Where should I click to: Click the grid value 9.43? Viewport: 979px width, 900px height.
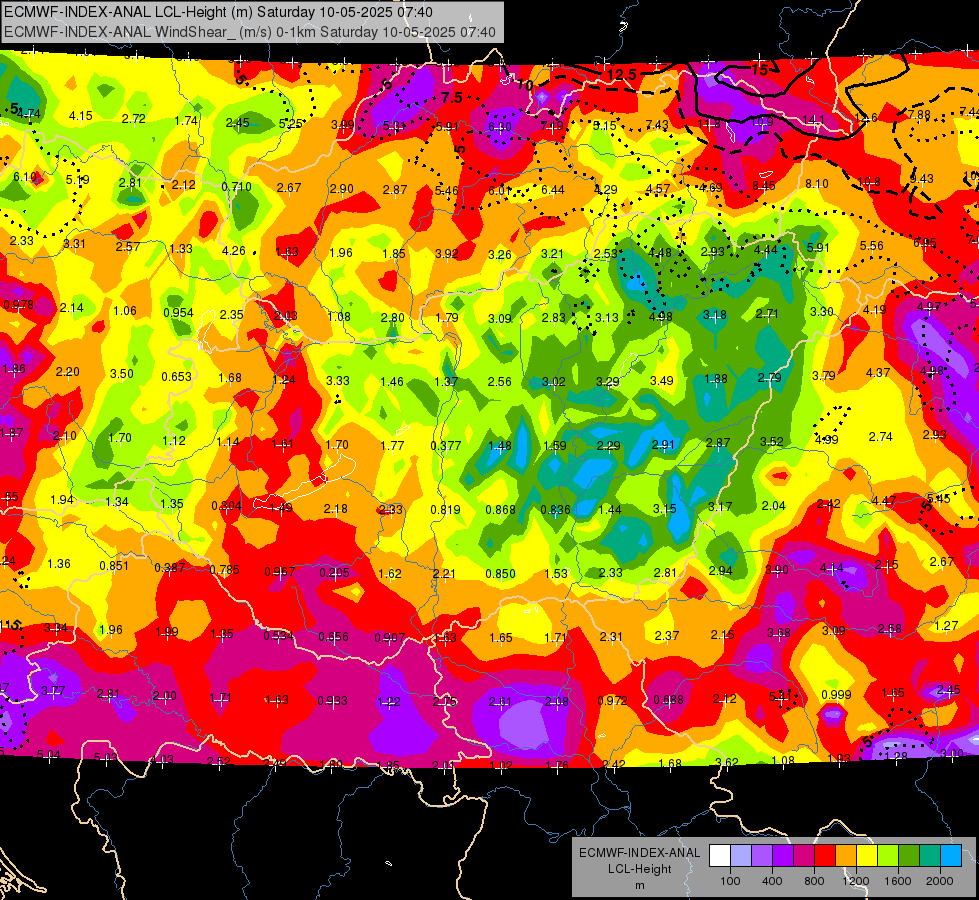[x=922, y=179]
